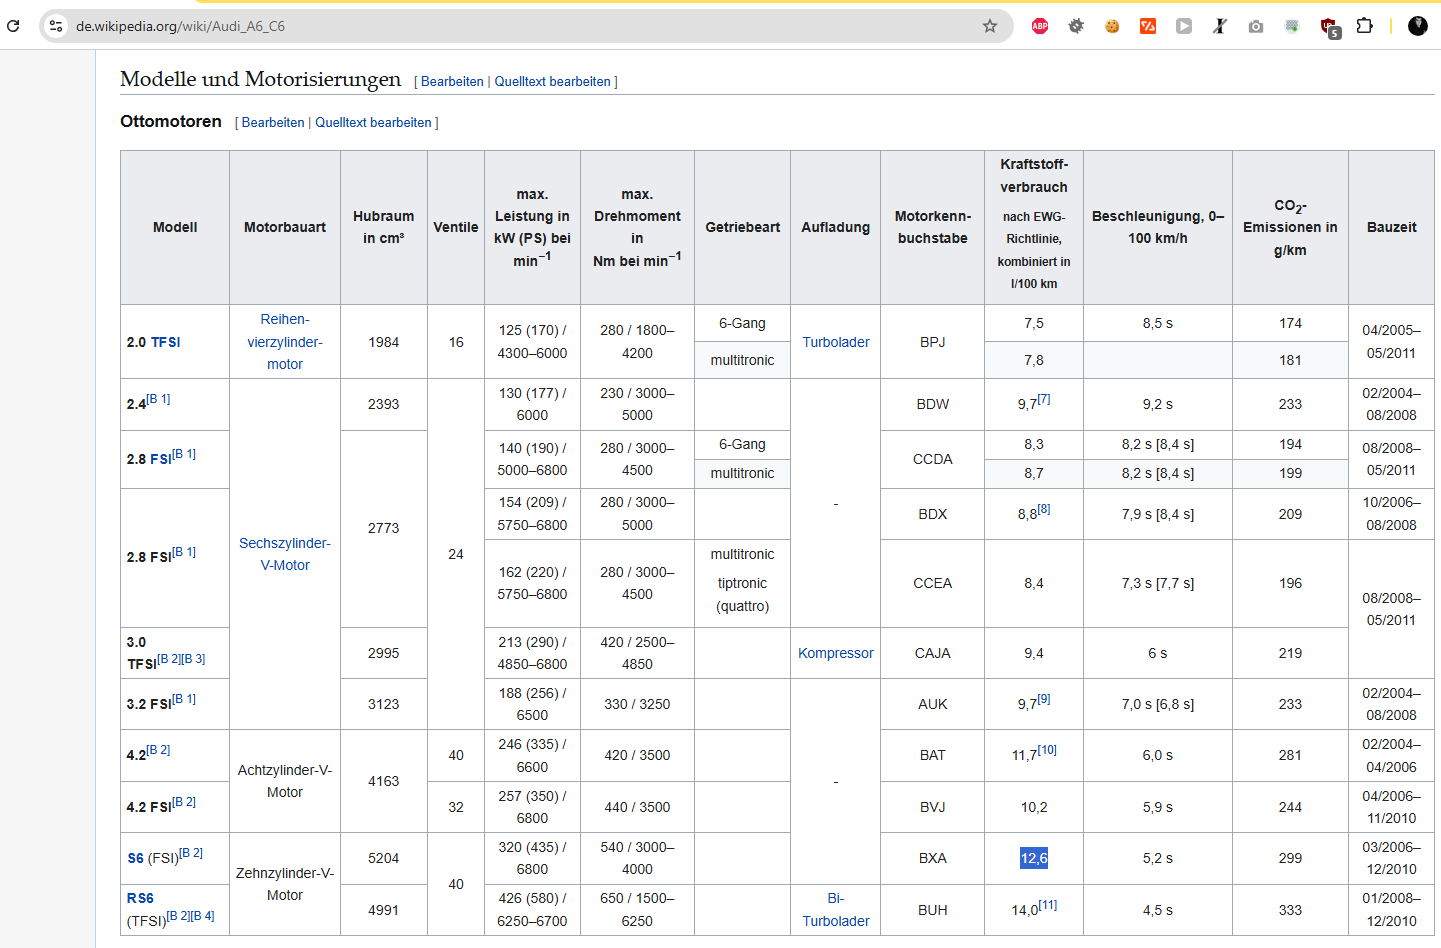Click the Ventile column header
1441x948 pixels.
[456, 228]
